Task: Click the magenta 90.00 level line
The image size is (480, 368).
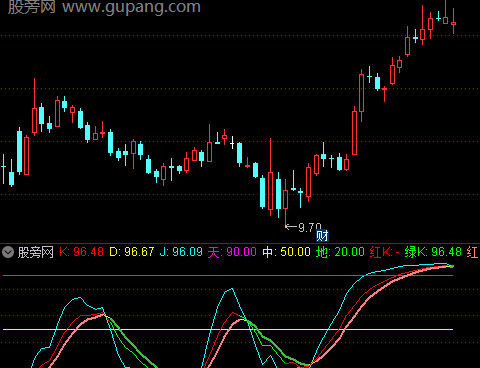Action: pyautogui.click(x=228, y=276)
